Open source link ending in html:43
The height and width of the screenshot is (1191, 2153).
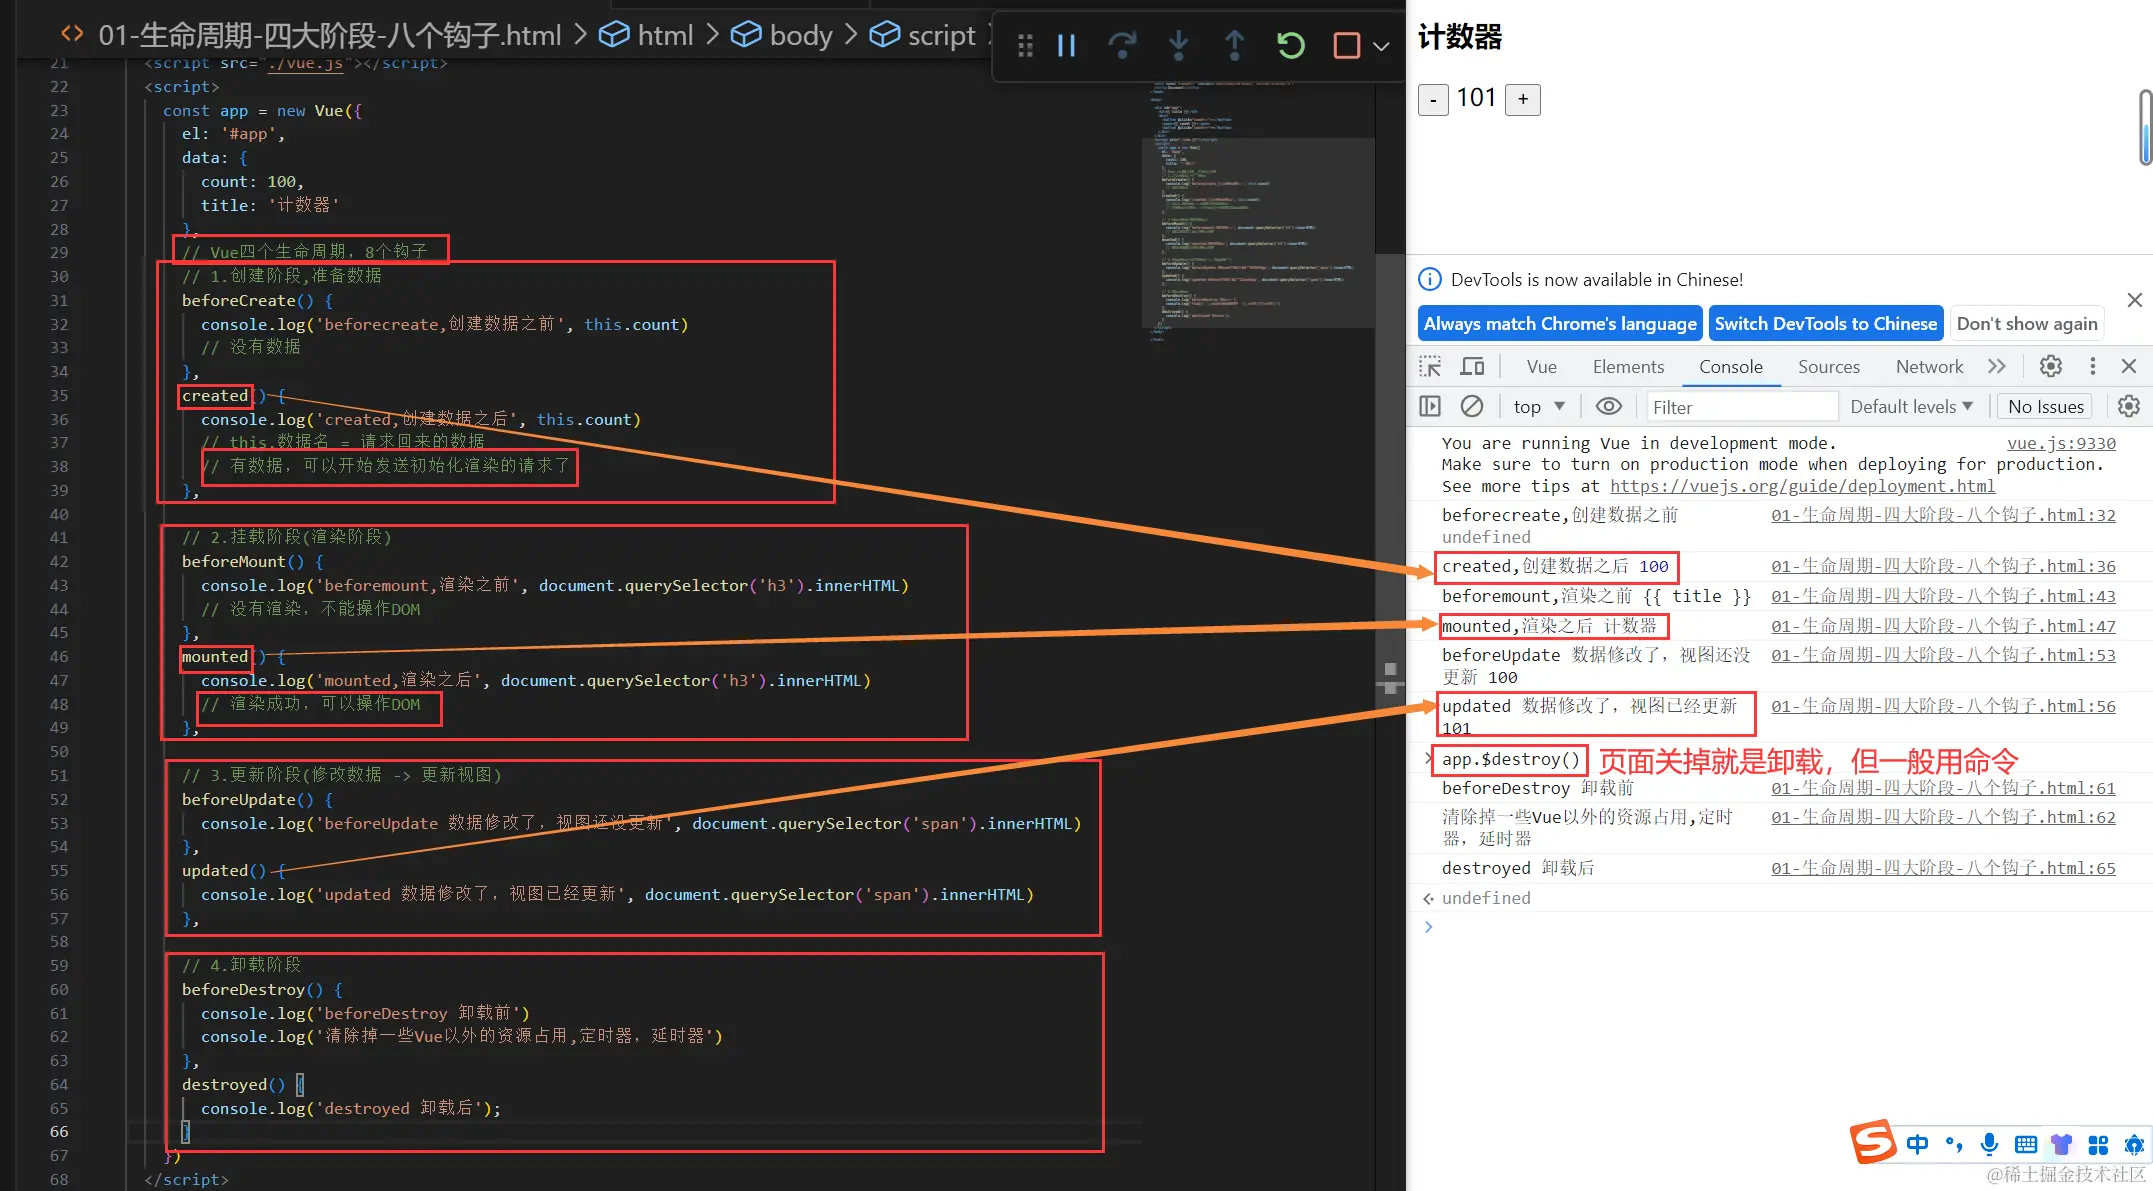1943,596
